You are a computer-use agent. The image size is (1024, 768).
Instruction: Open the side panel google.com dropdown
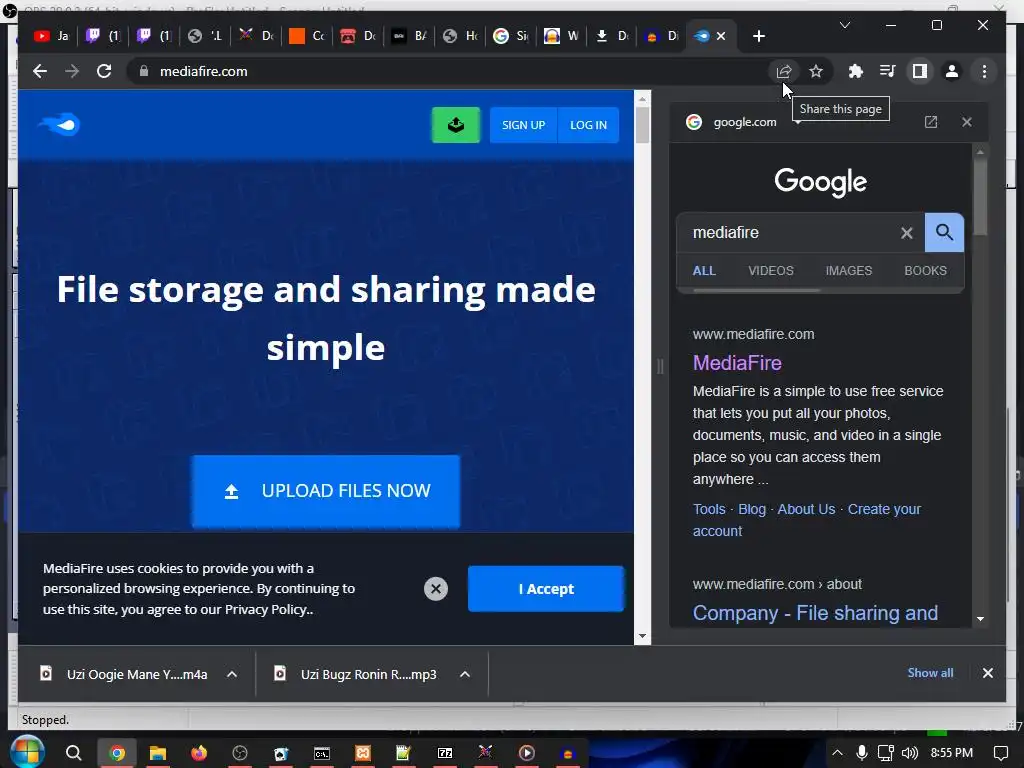tap(798, 123)
